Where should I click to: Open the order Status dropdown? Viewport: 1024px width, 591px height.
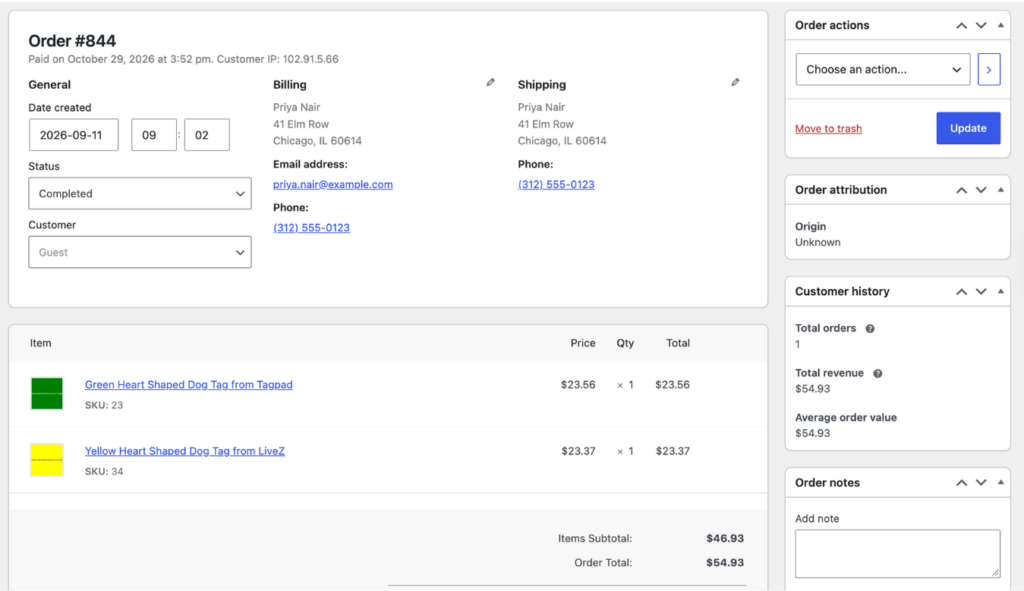click(x=140, y=193)
